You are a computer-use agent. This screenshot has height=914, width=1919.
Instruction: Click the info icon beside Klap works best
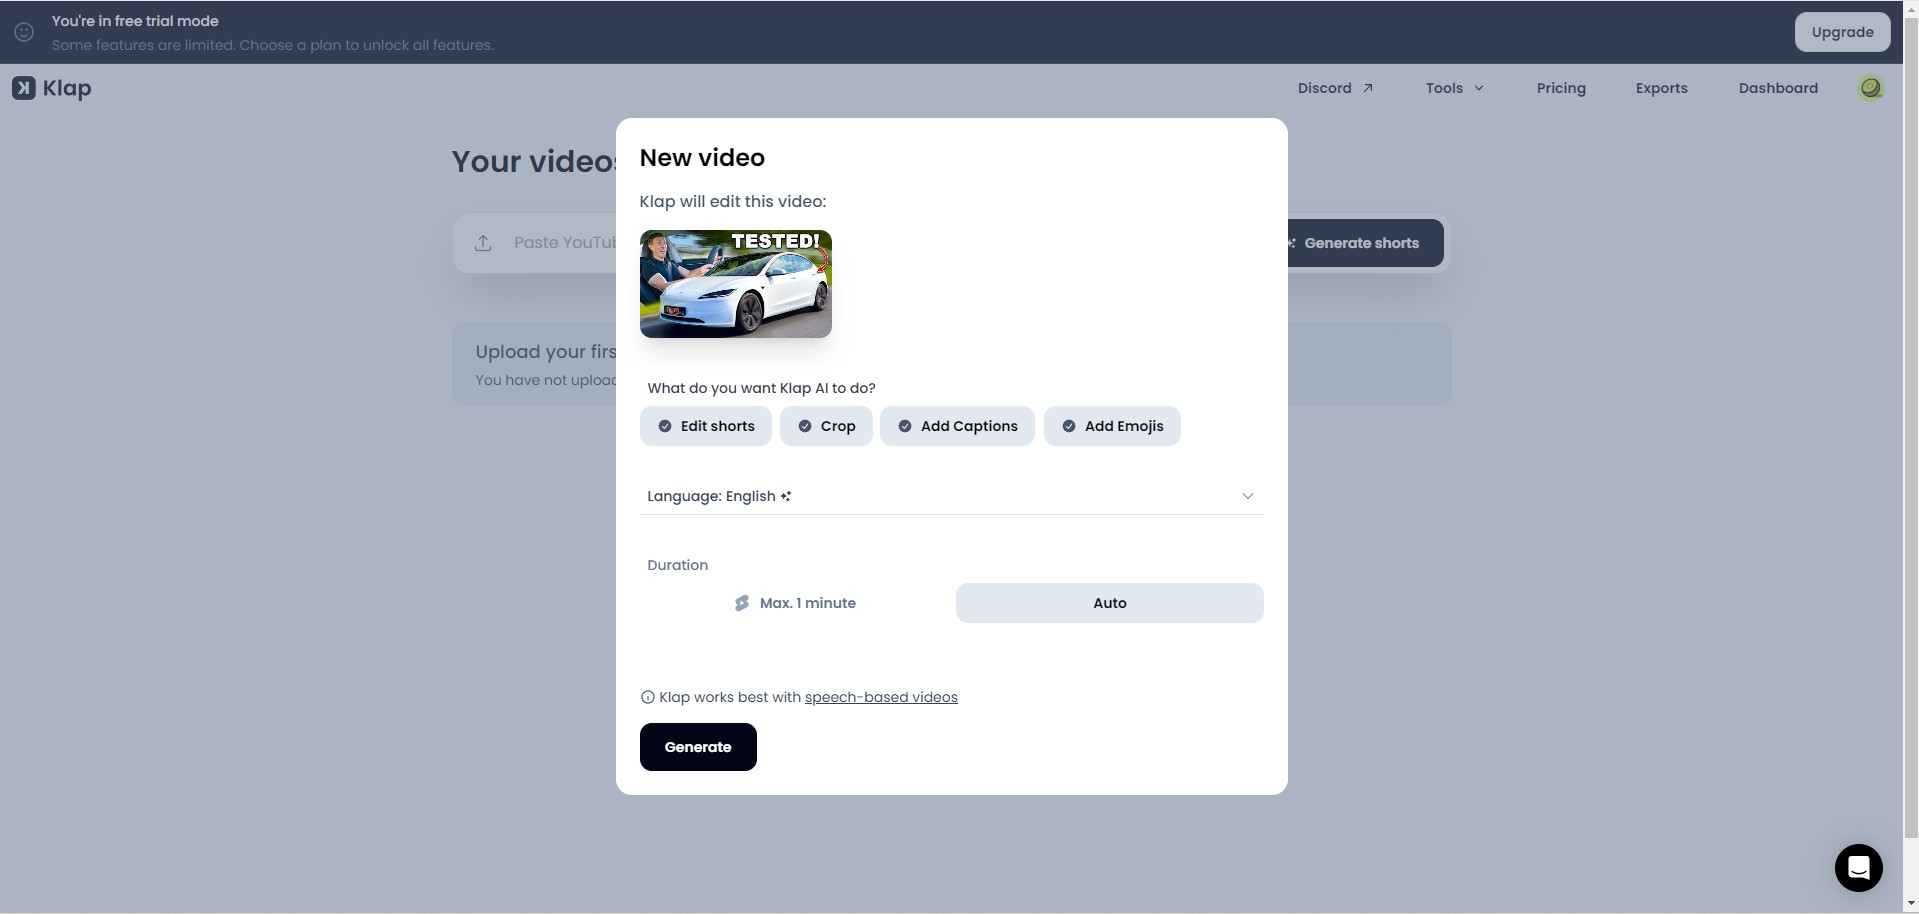(647, 697)
